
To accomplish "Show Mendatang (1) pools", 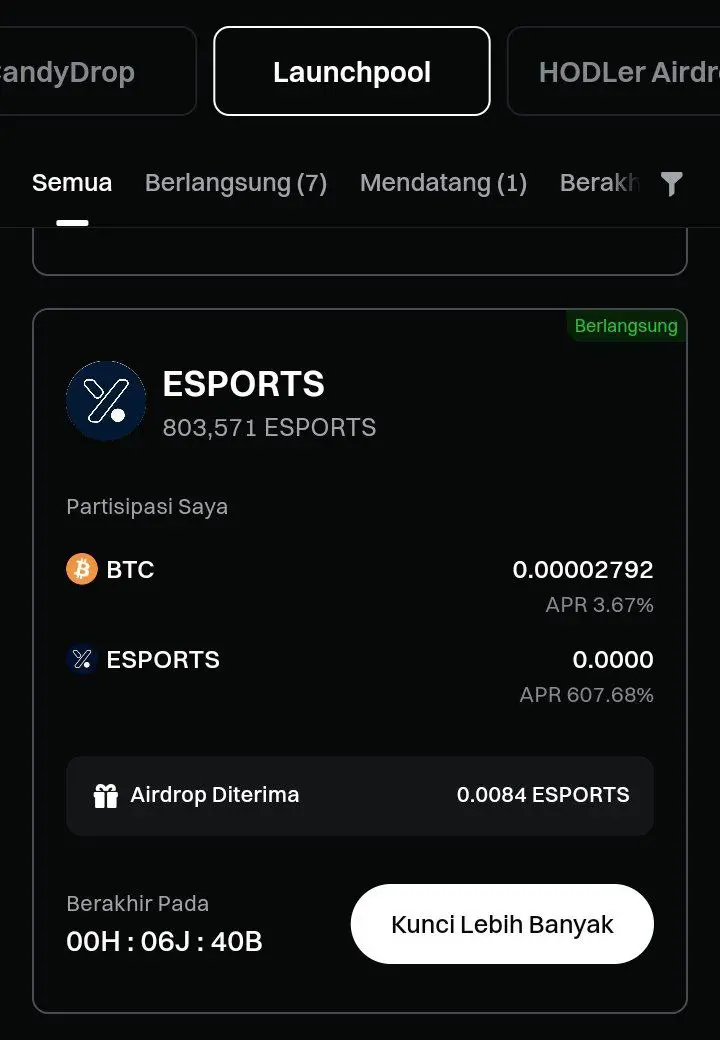I will 444,182.
